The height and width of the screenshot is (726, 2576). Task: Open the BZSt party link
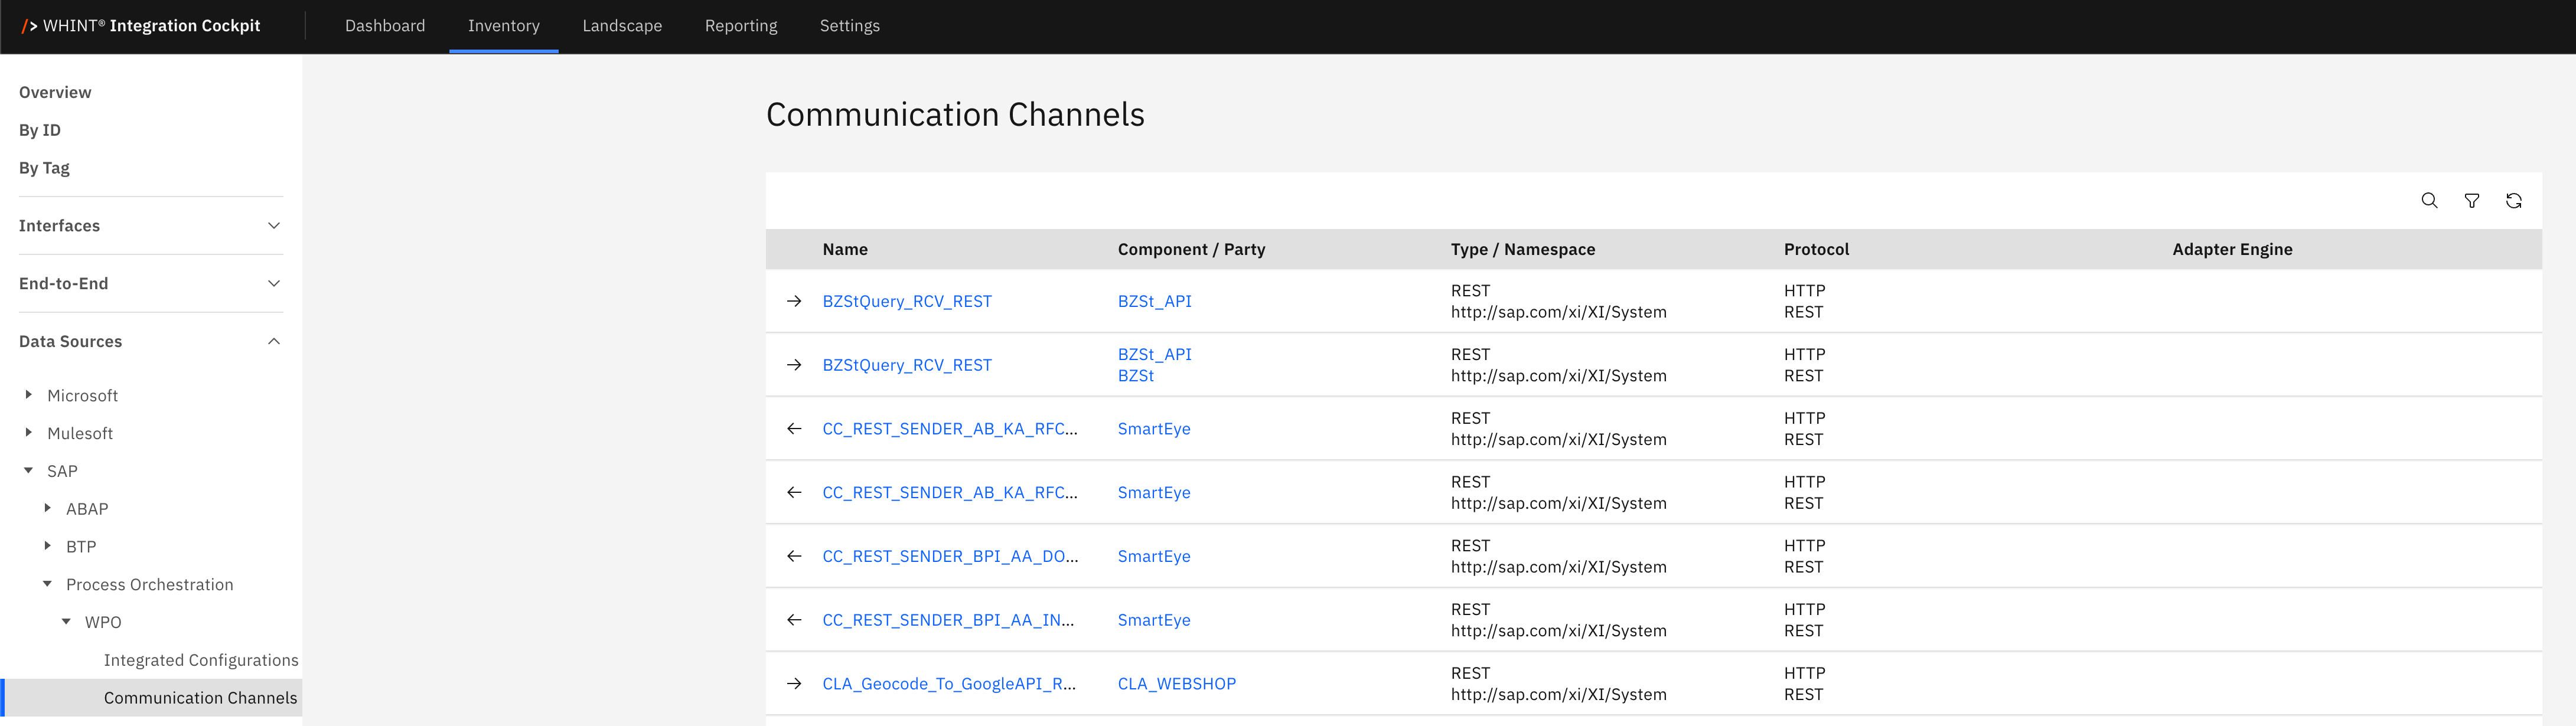point(1135,376)
